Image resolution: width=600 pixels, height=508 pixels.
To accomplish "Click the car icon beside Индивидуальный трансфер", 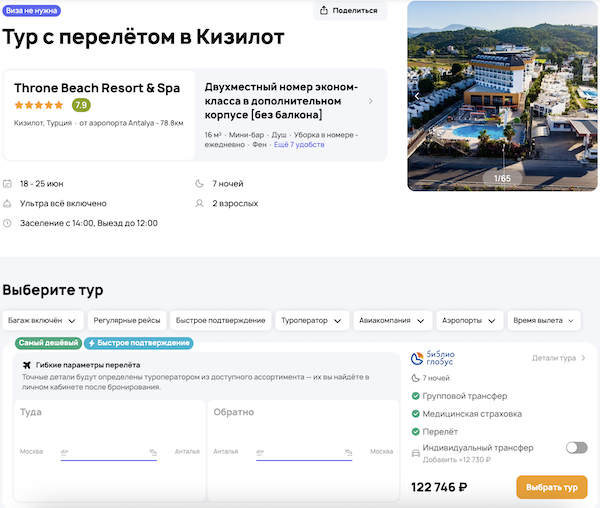I will click(x=416, y=453).
